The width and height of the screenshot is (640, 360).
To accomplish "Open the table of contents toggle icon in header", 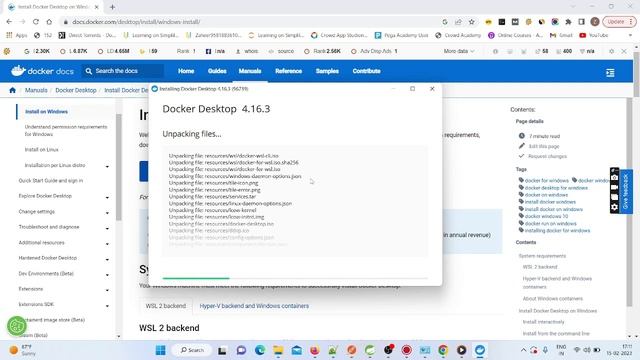I will point(610,73).
